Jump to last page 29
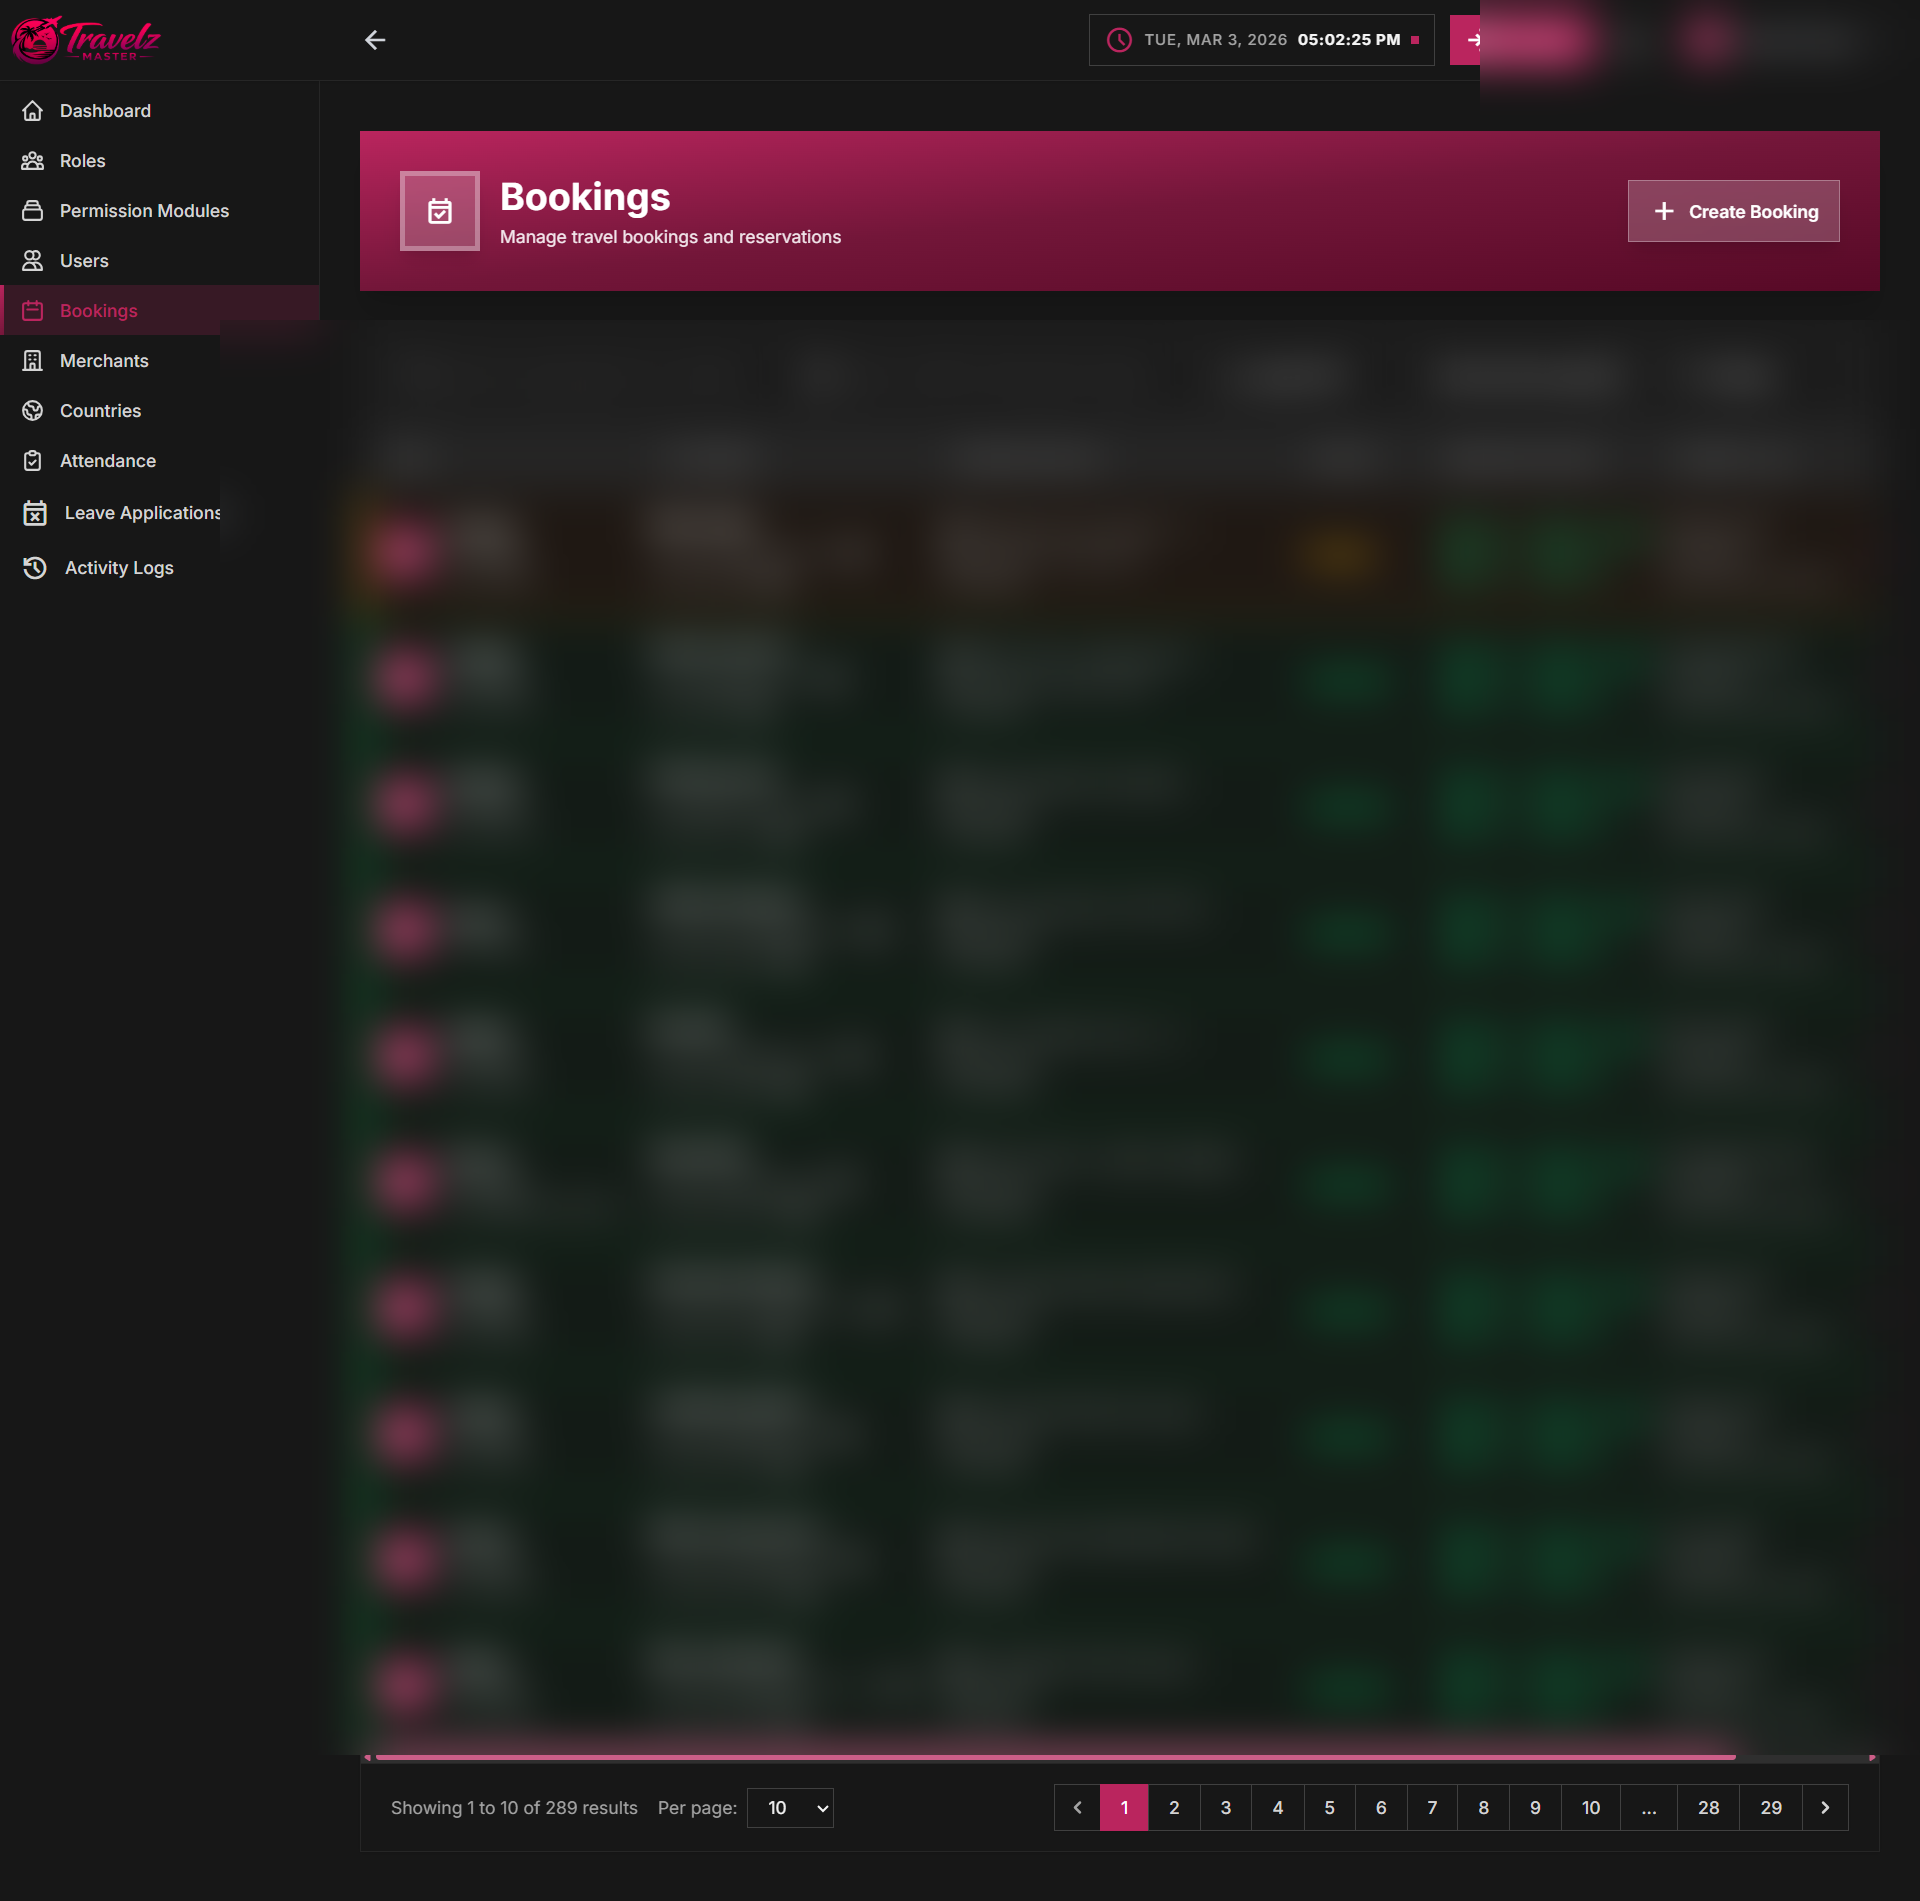Image resolution: width=1920 pixels, height=1901 pixels. tap(1771, 1808)
